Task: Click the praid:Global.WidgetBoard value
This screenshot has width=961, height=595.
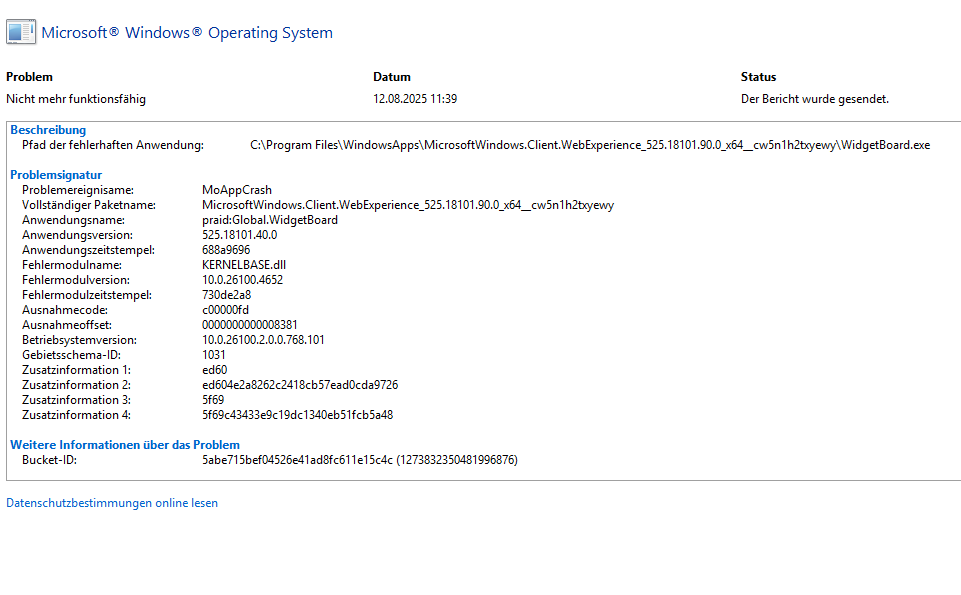Action: pyautogui.click(x=270, y=220)
